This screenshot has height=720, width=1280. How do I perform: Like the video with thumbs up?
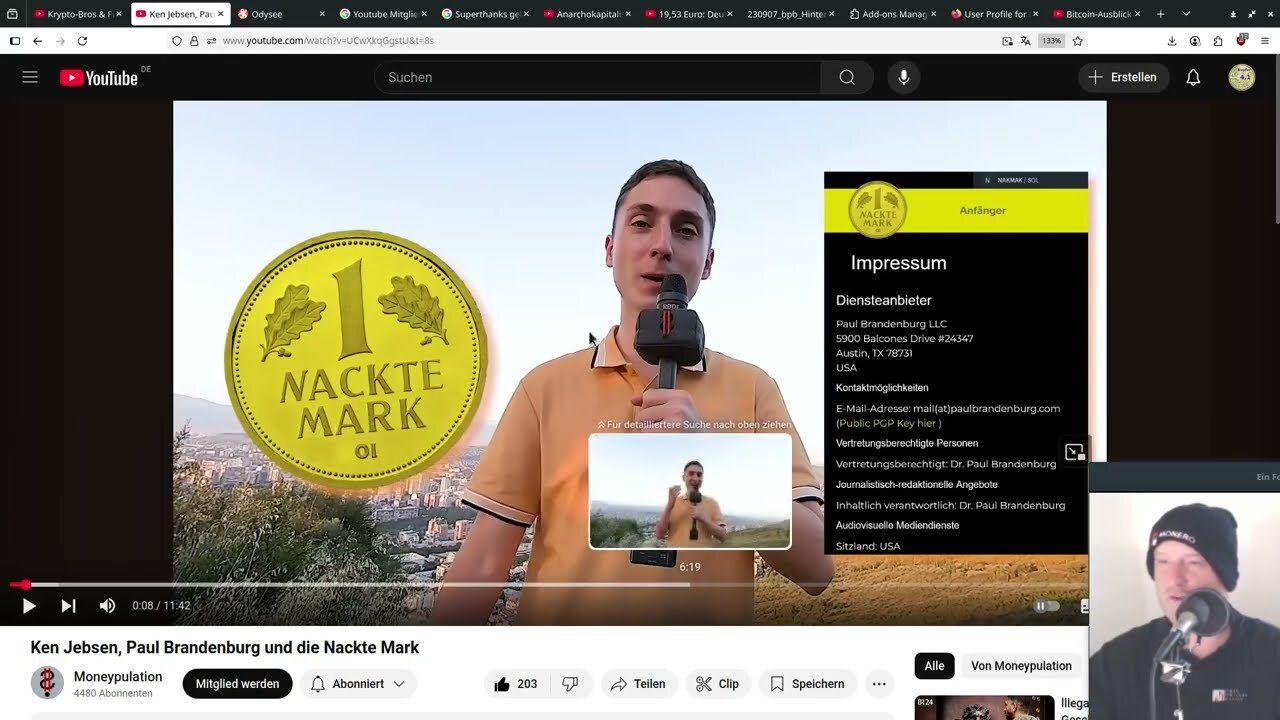[515, 684]
